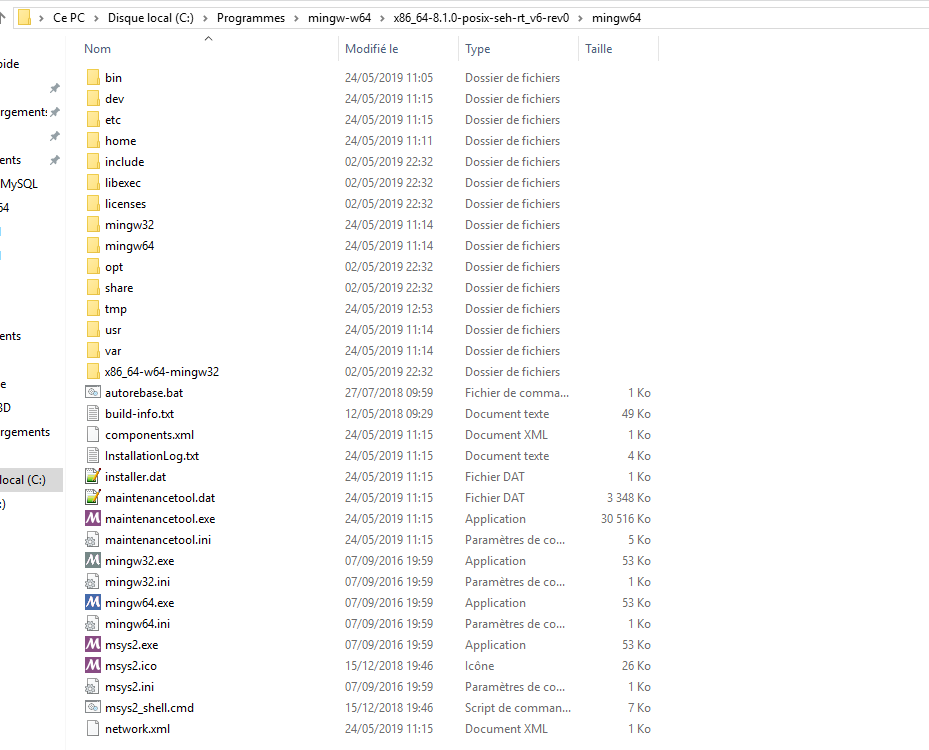Screen dimensions: 929x750
Task: Click the Icône type cell
Action: [479, 666]
